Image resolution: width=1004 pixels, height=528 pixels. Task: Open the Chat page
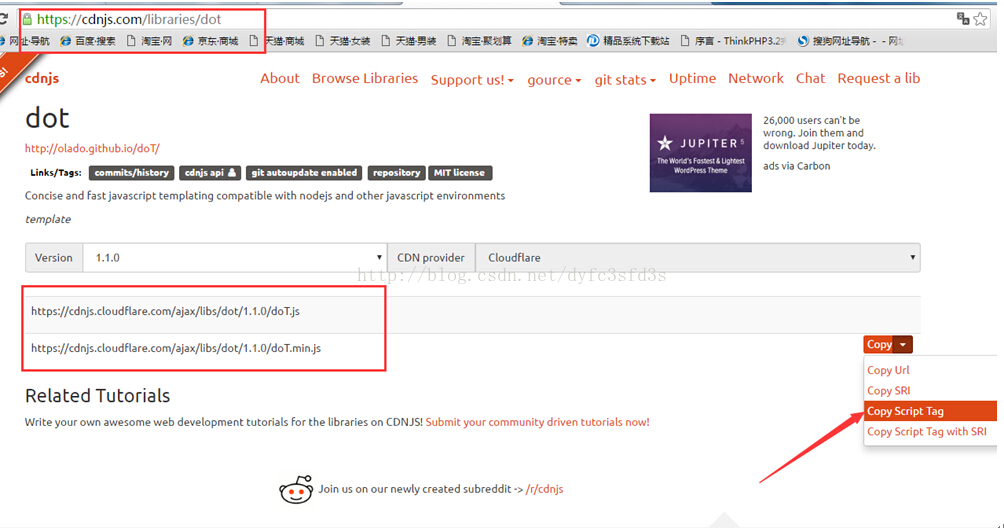point(810,78)
